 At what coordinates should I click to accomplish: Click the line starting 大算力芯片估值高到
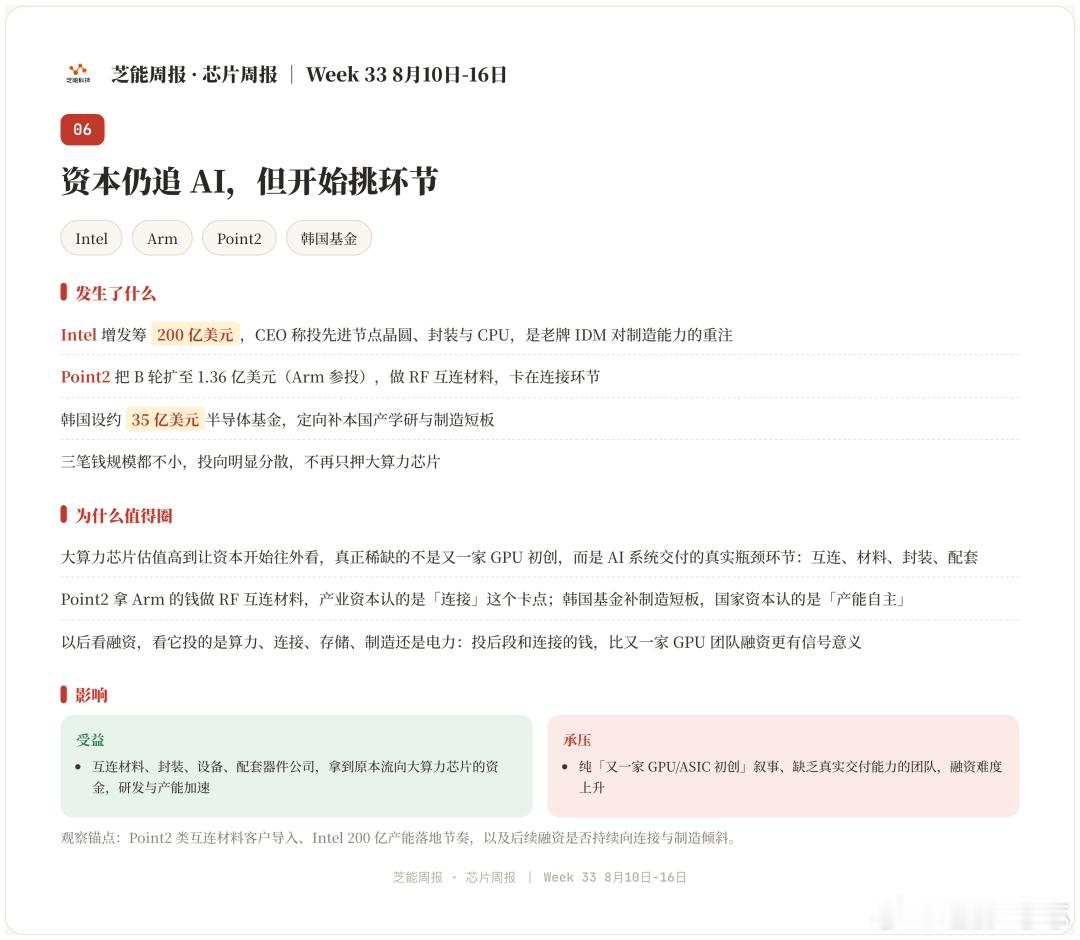point(519,557)
